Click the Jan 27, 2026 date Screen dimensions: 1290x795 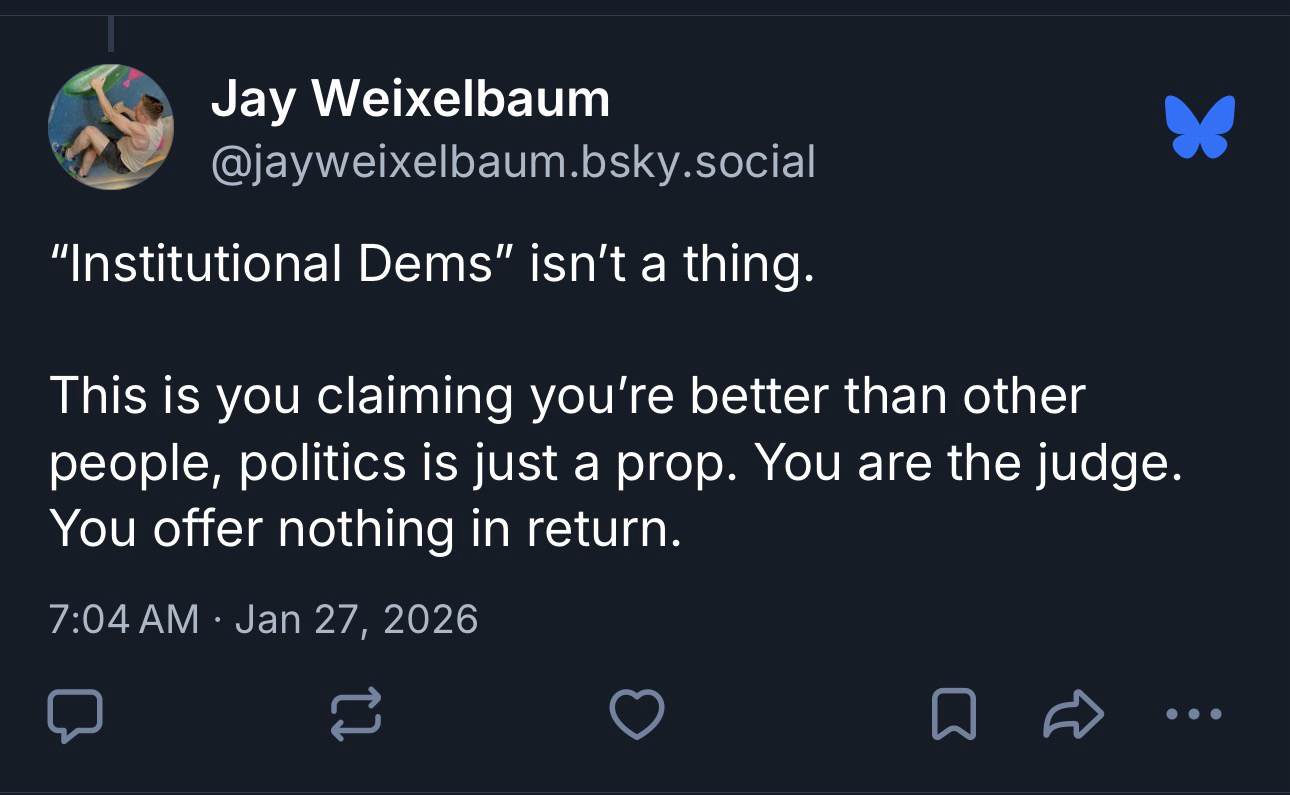[x=357, y=618]
